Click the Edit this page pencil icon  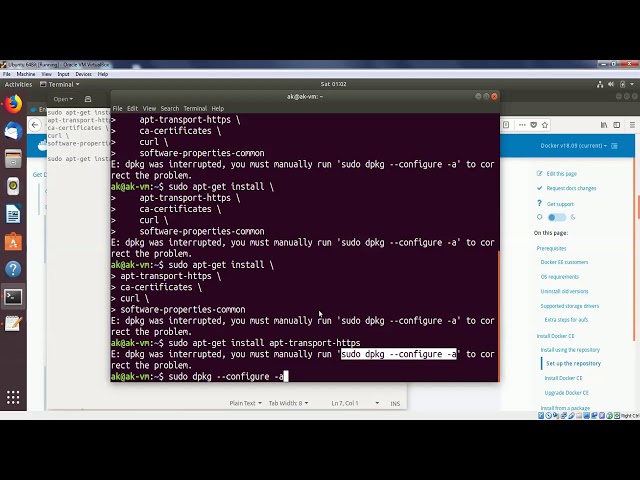540,173
